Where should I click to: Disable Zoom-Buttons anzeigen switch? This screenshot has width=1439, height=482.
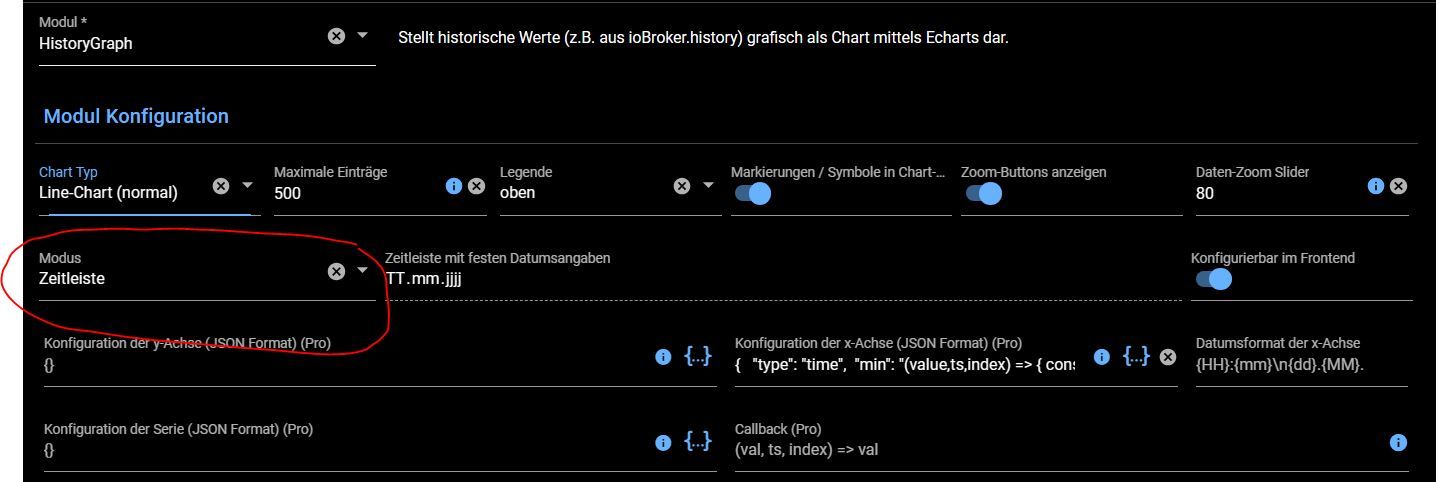point(982,194)
